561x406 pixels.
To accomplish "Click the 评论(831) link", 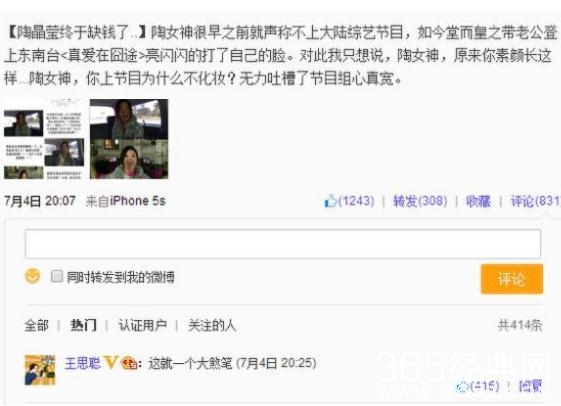I will click(x=535, y=201).
